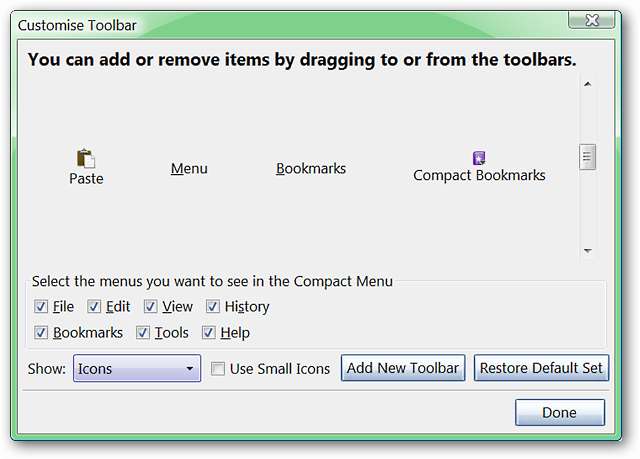Click the Bookmarks toolbar item
Image resolution: width=640 pixels, height=459 pixels.
pos(311,169)
